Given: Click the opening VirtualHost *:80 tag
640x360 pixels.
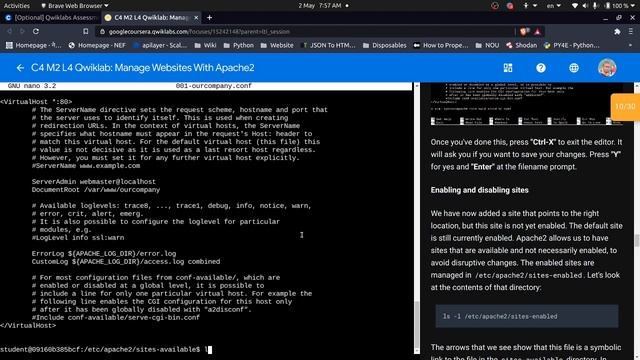Looking at the screenshot, I should (x=36, y=102).
